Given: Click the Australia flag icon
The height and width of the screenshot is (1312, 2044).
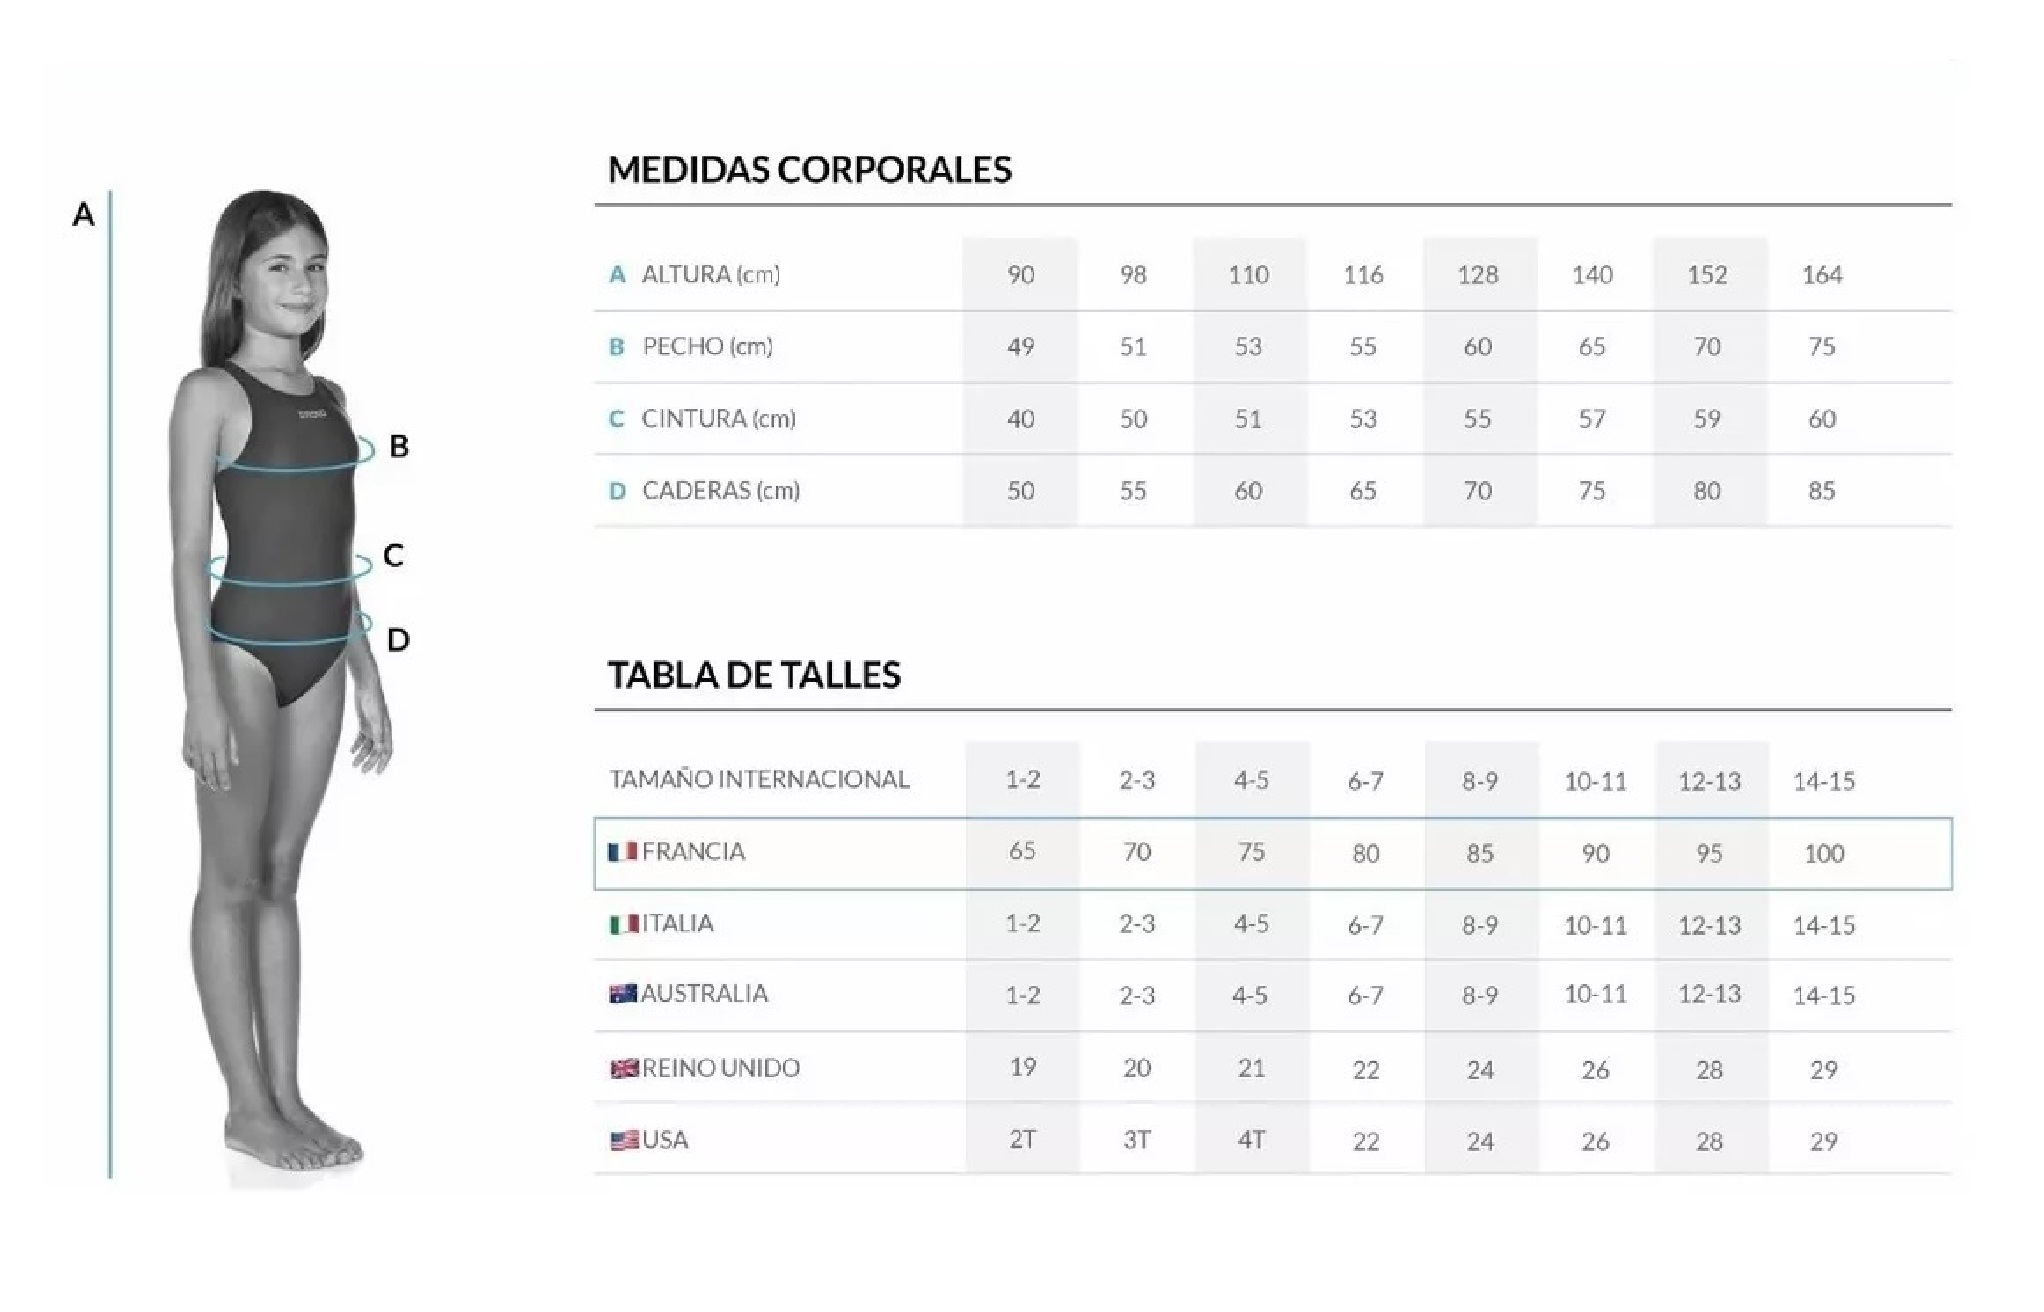Looking at the screenshot, I should click(623, 994).
